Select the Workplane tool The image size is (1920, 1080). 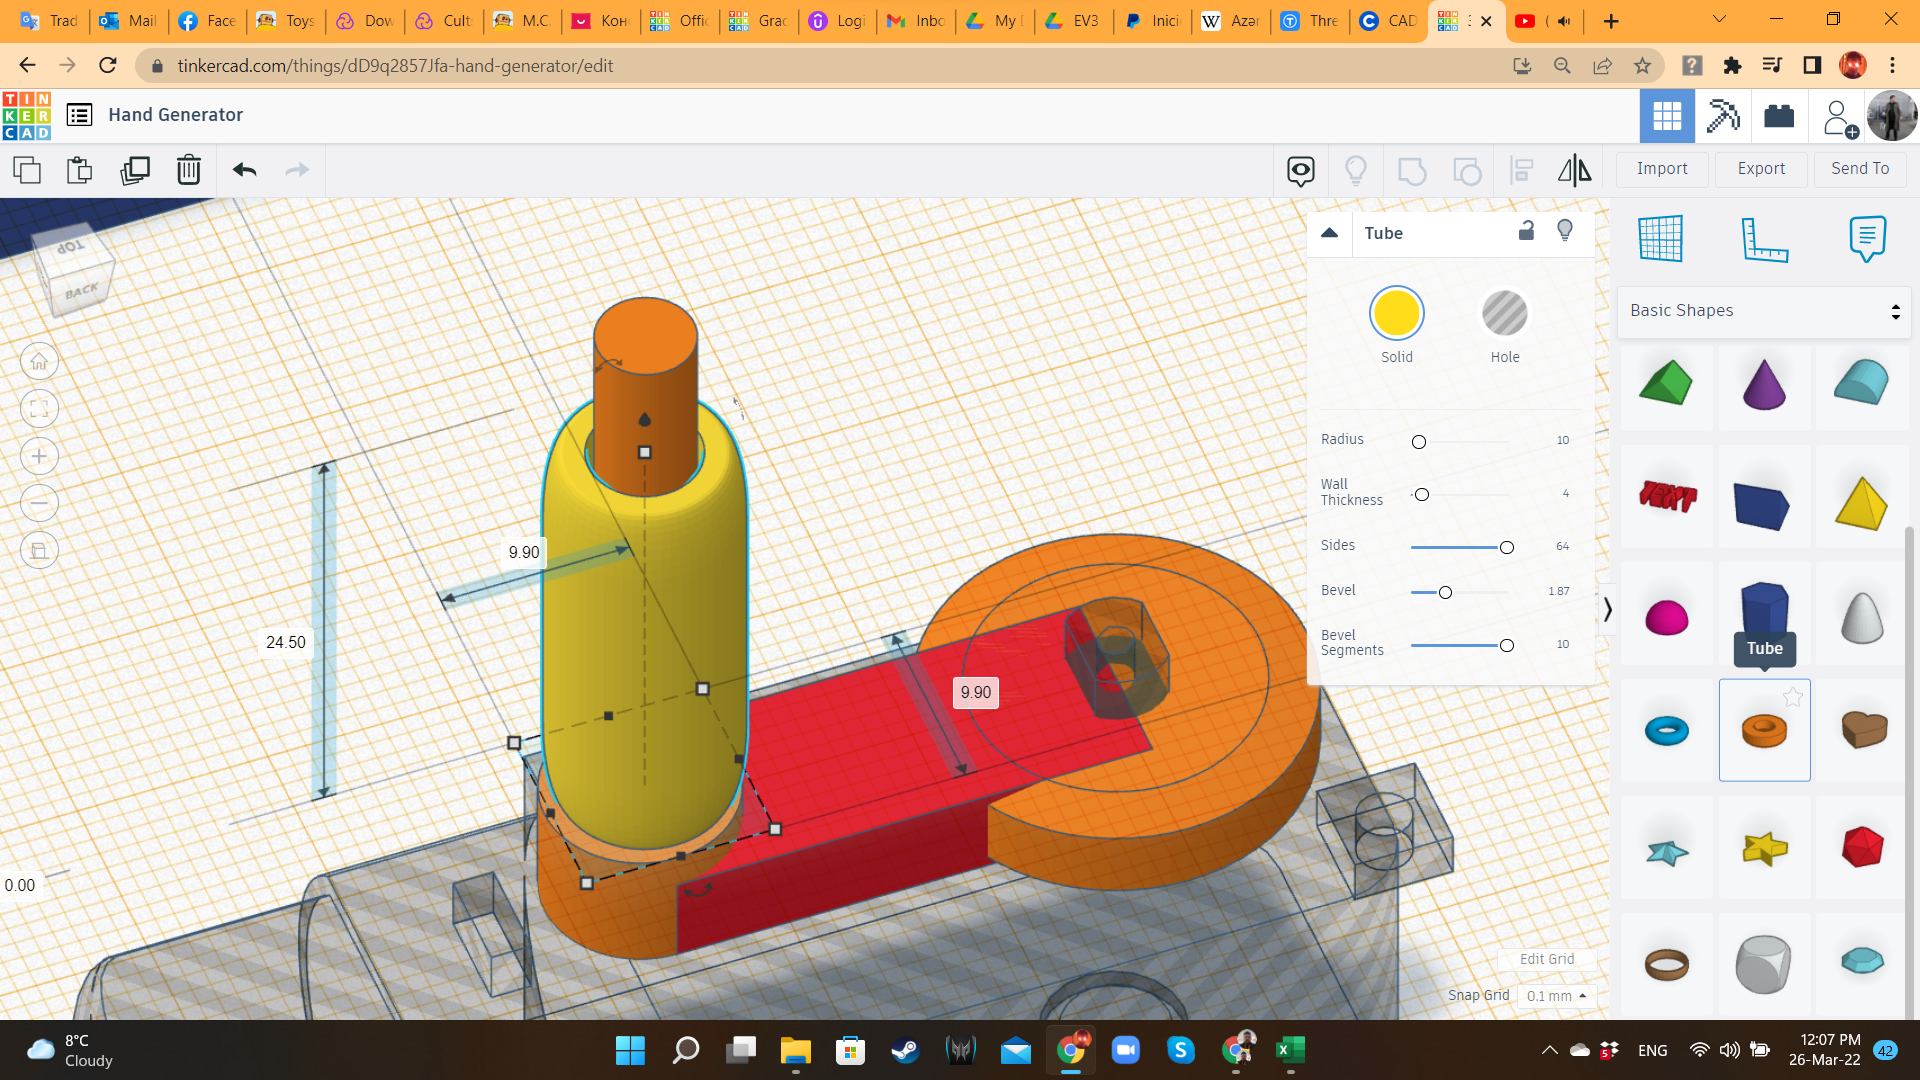point(1660,239)
